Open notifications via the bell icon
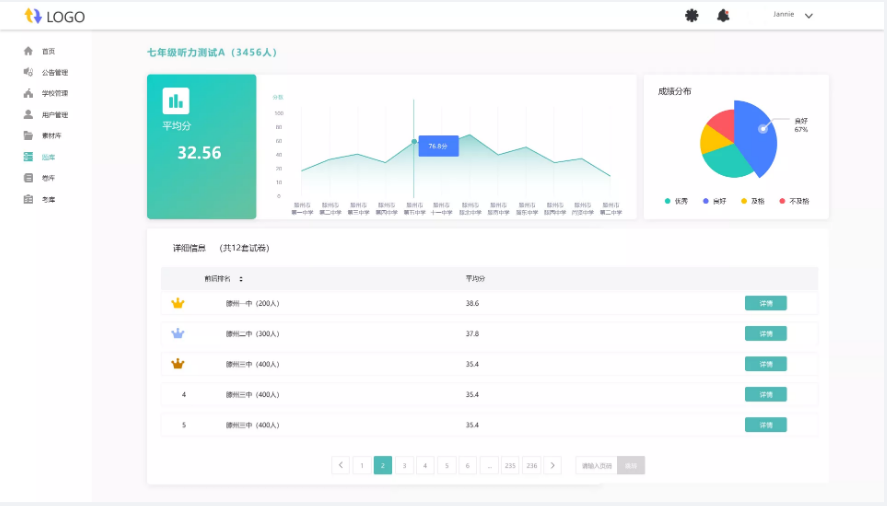 (723, 15)
